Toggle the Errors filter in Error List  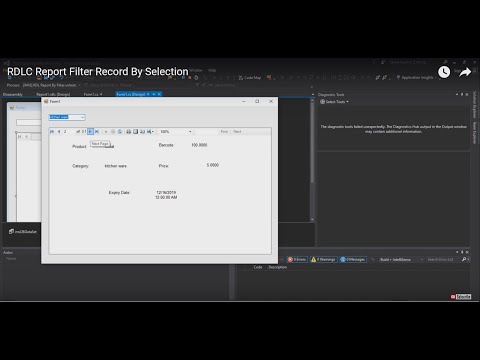(x=297, y=259)
